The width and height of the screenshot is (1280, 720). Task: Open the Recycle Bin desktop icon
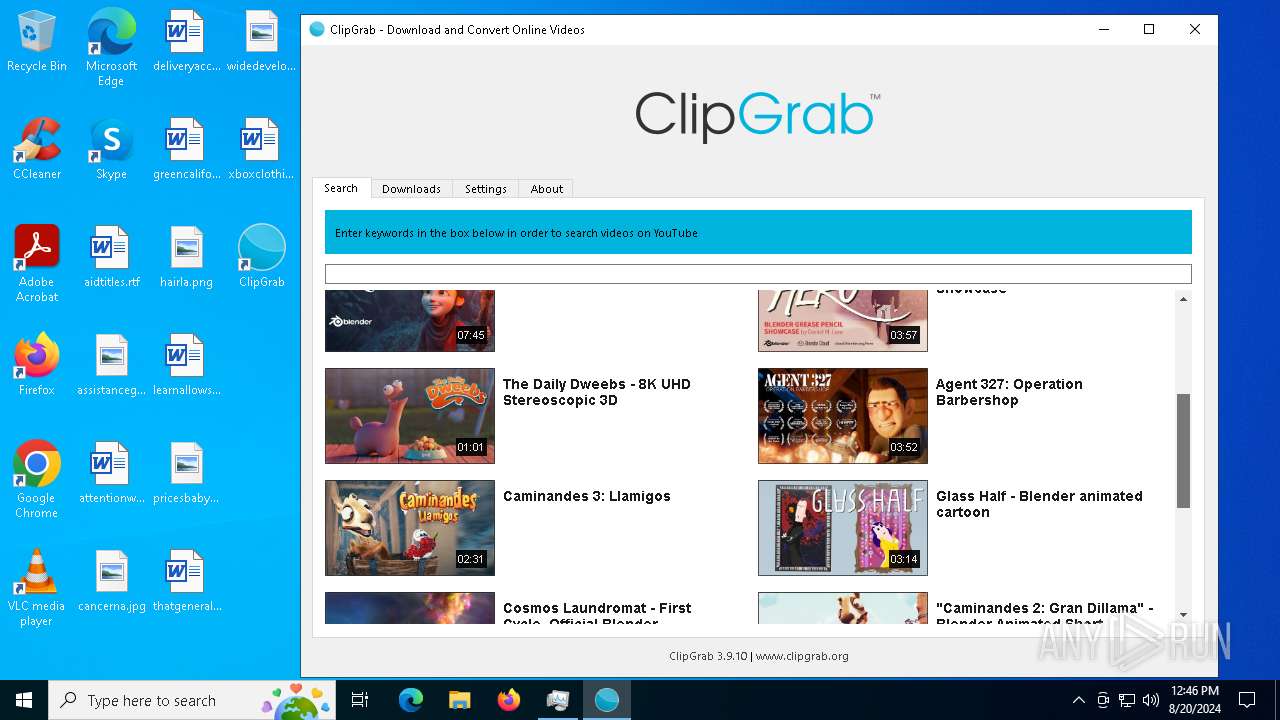click(37, 41)
